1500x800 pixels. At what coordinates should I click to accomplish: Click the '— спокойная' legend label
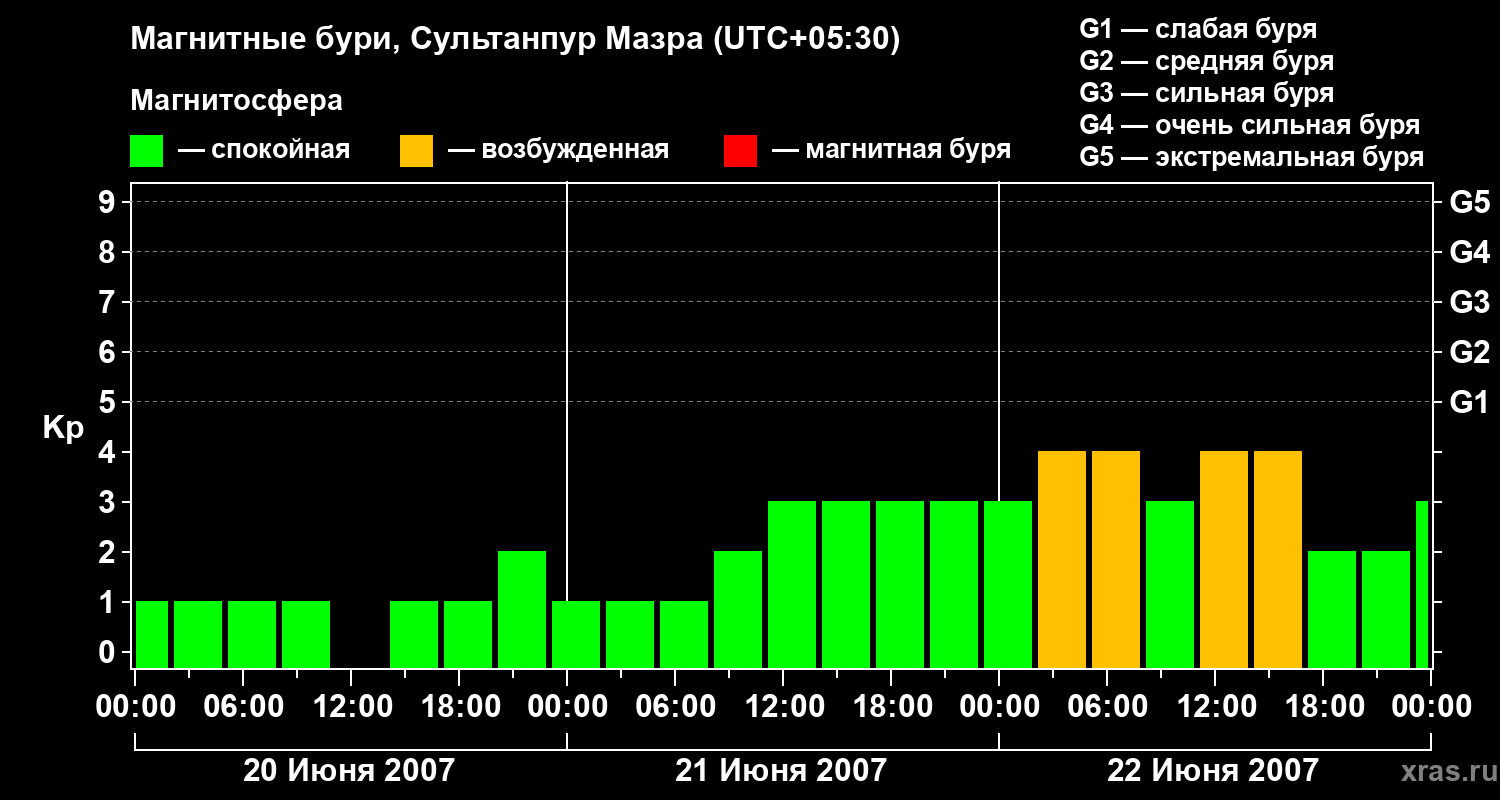(264, 151)
